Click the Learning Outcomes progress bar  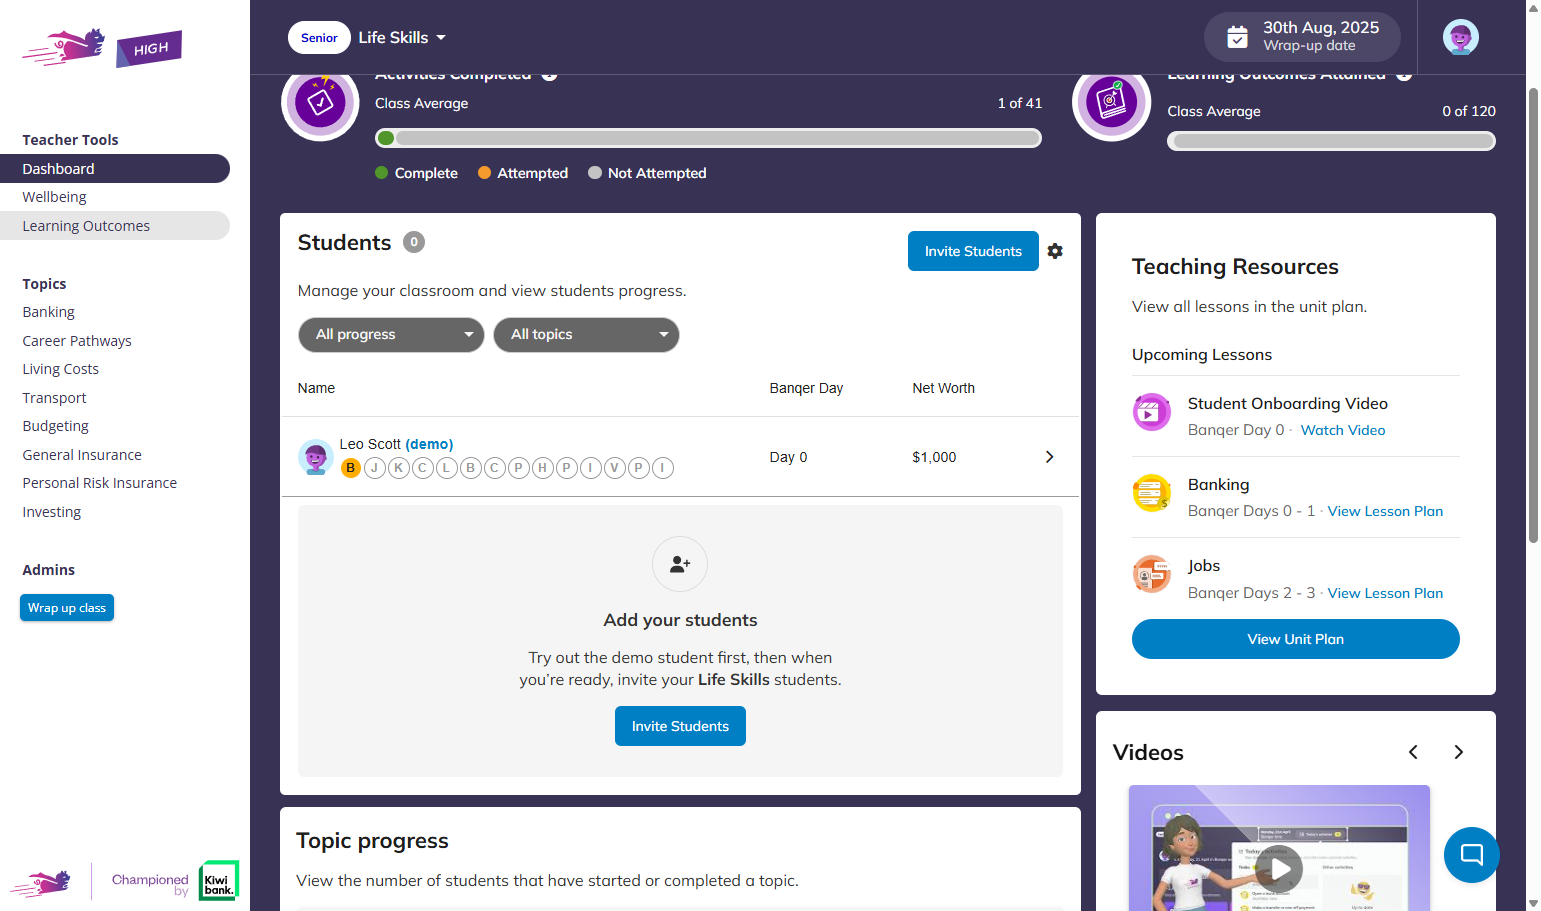(x=1331, y=141)
